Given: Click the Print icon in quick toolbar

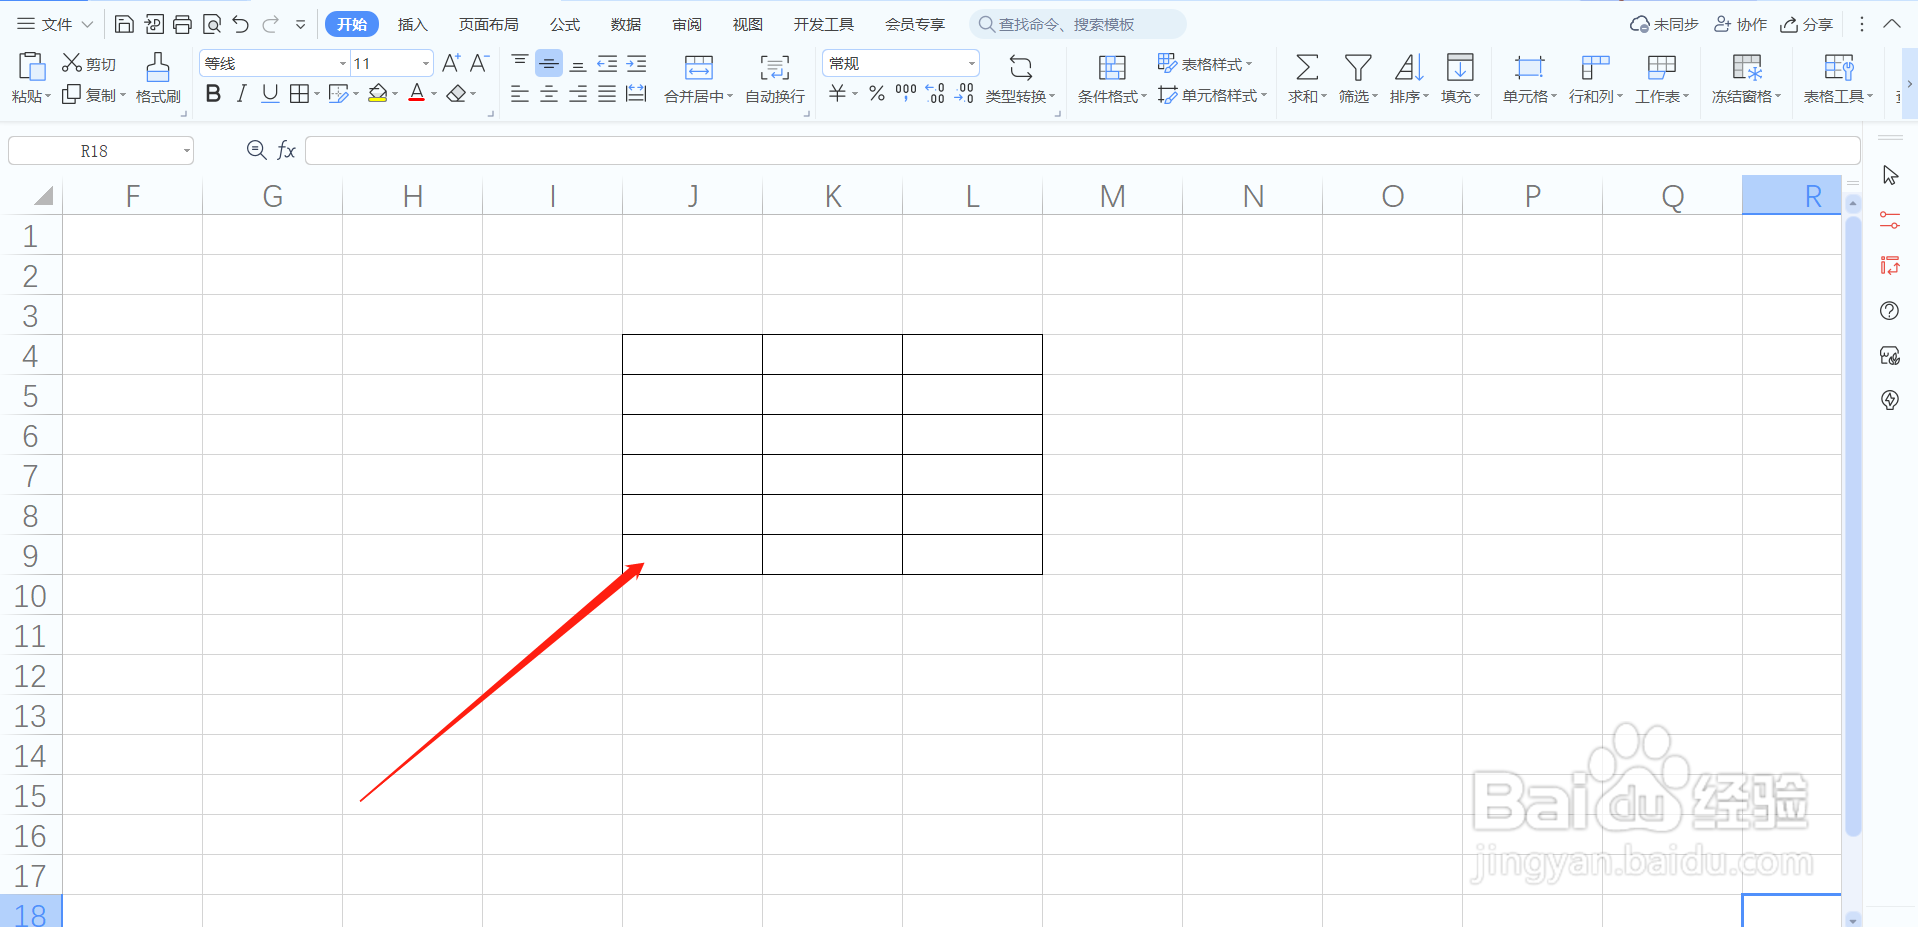Looking at the screenshot, I should click(x=182, y=24).
